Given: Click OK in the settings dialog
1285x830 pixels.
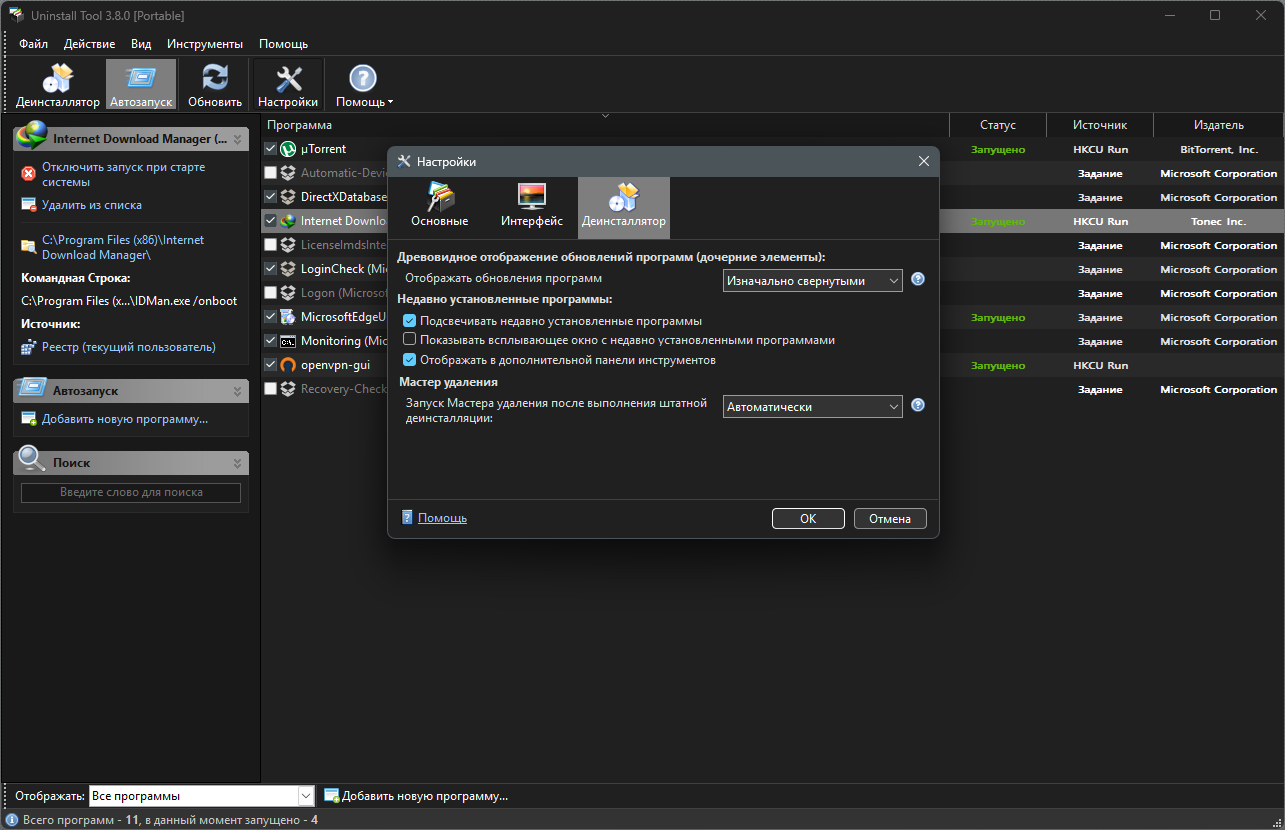Looking at the screenshot, I should (x=808, y=518).
